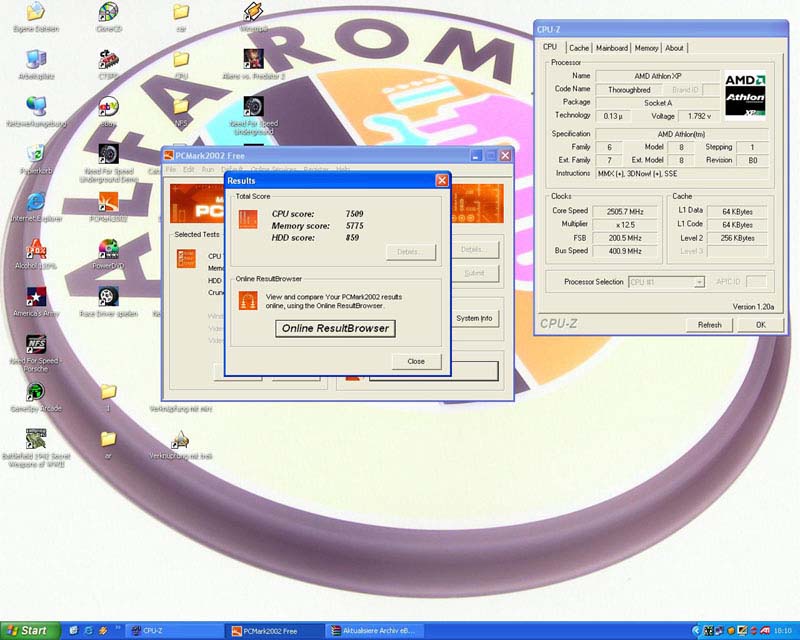Screen dimensions: 800x640
Task: Click the Multiplier value x 12.5
Action: (x=625, y=225)
